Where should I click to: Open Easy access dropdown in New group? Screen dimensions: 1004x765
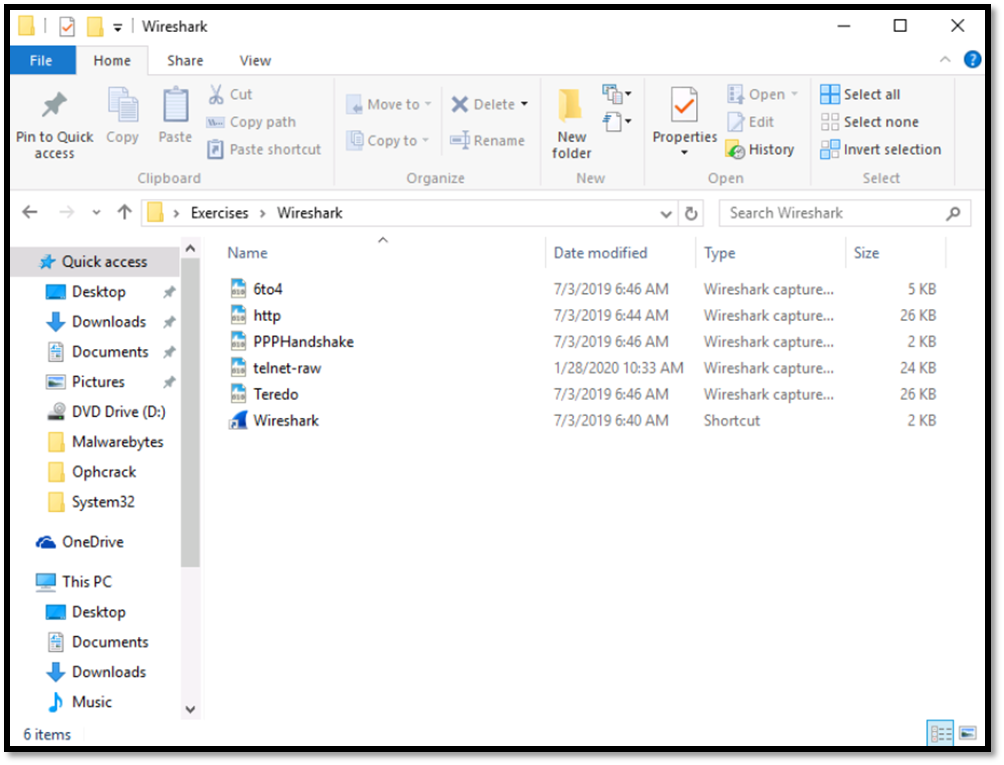617,122
